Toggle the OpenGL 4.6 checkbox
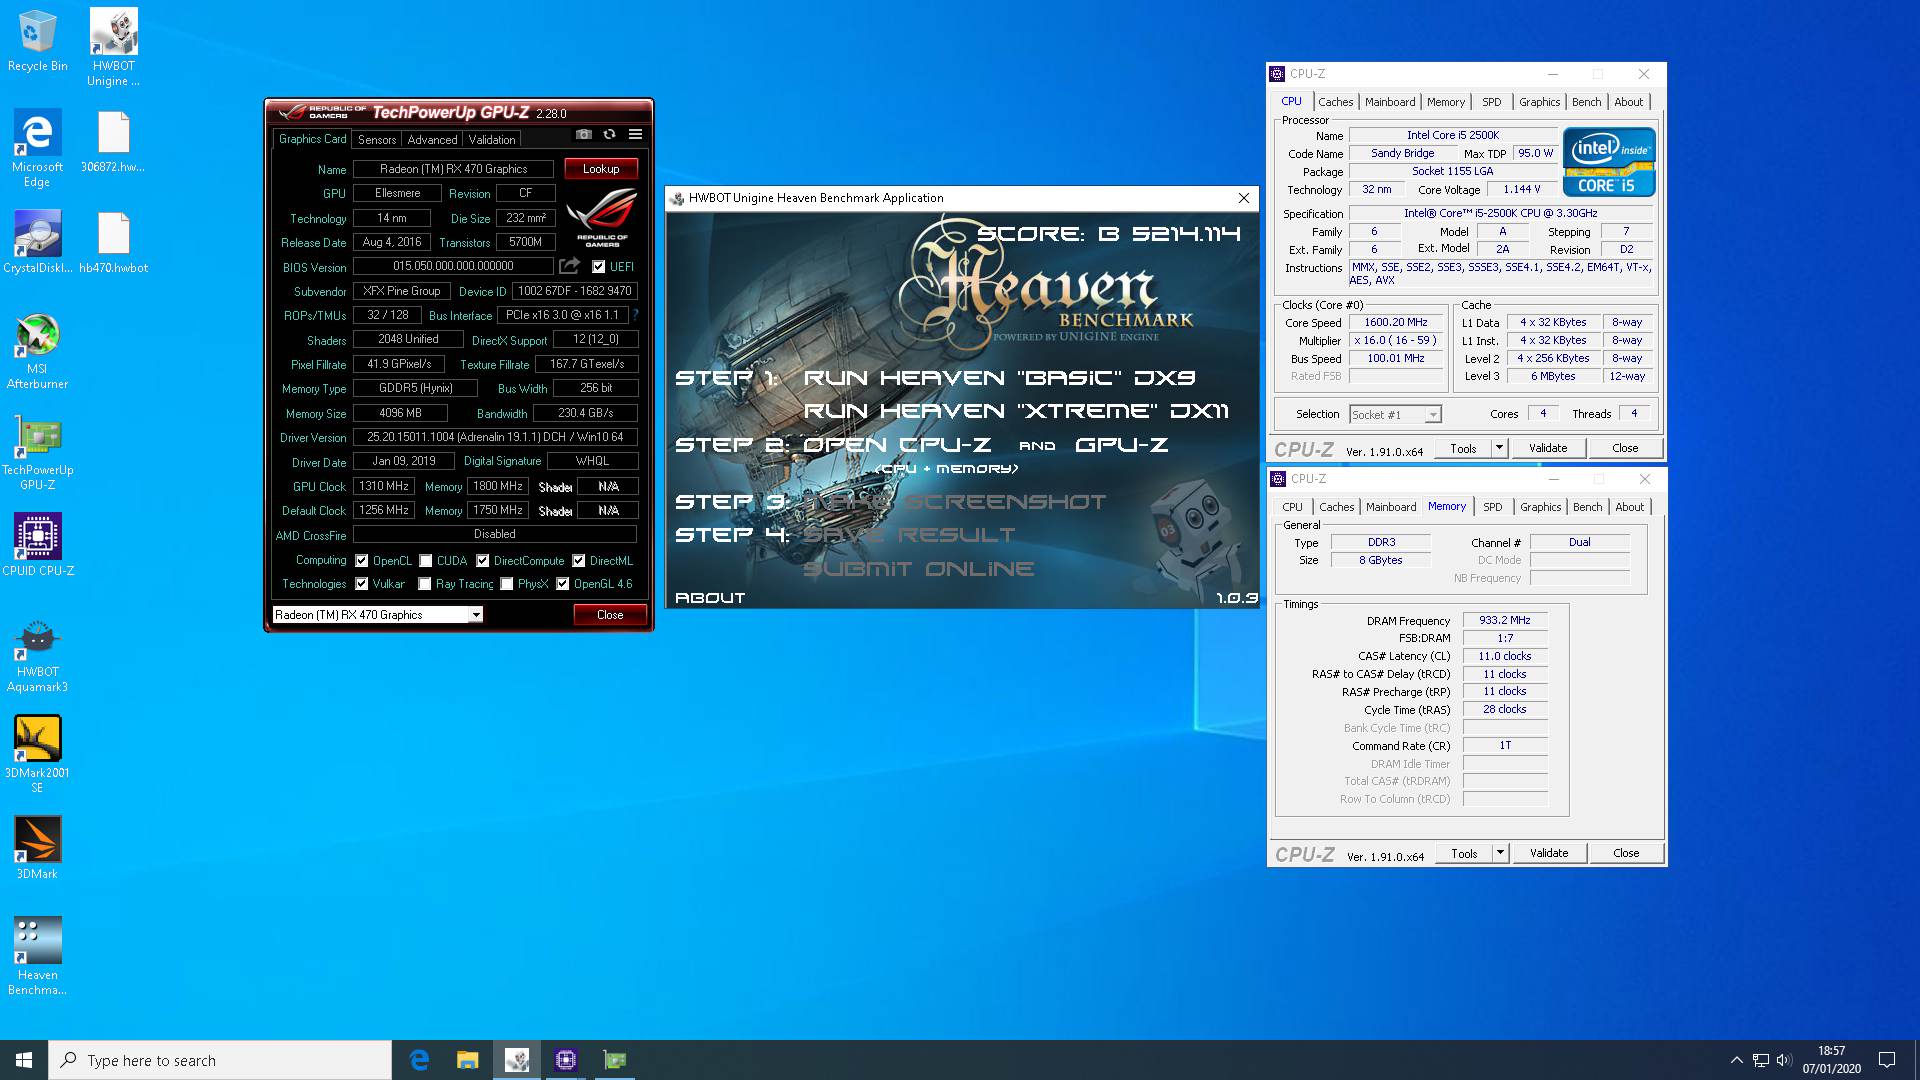The width and height of the screenshot is (1920, 1080). pos(563,584)
